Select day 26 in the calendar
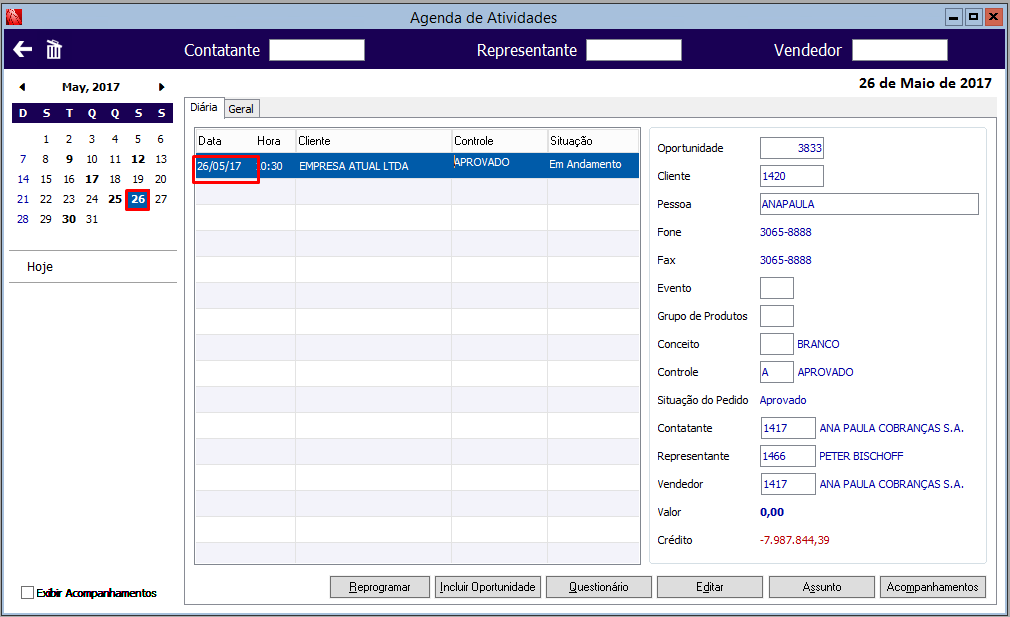 tap(138, 199)
